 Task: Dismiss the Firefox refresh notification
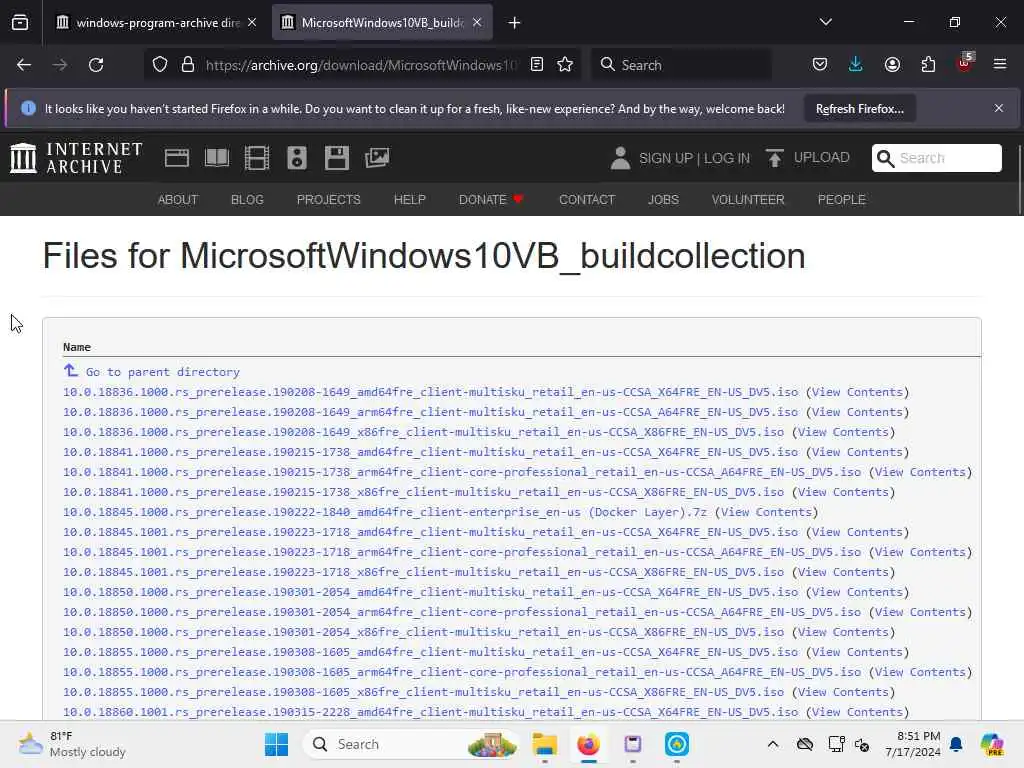point(999,108)
